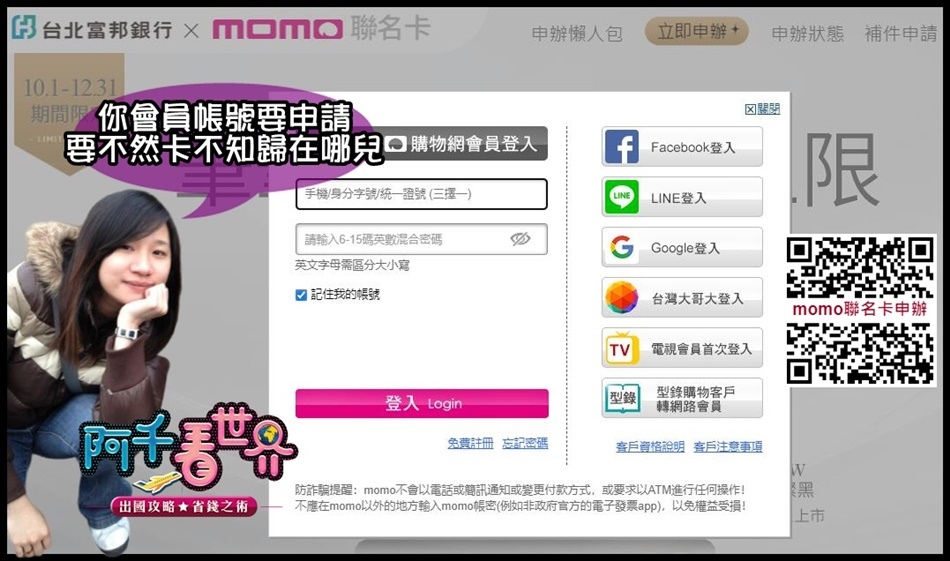This screenshot has width=950, height=561.
Task: Click the TV member login icon
Action: point(622,348)
